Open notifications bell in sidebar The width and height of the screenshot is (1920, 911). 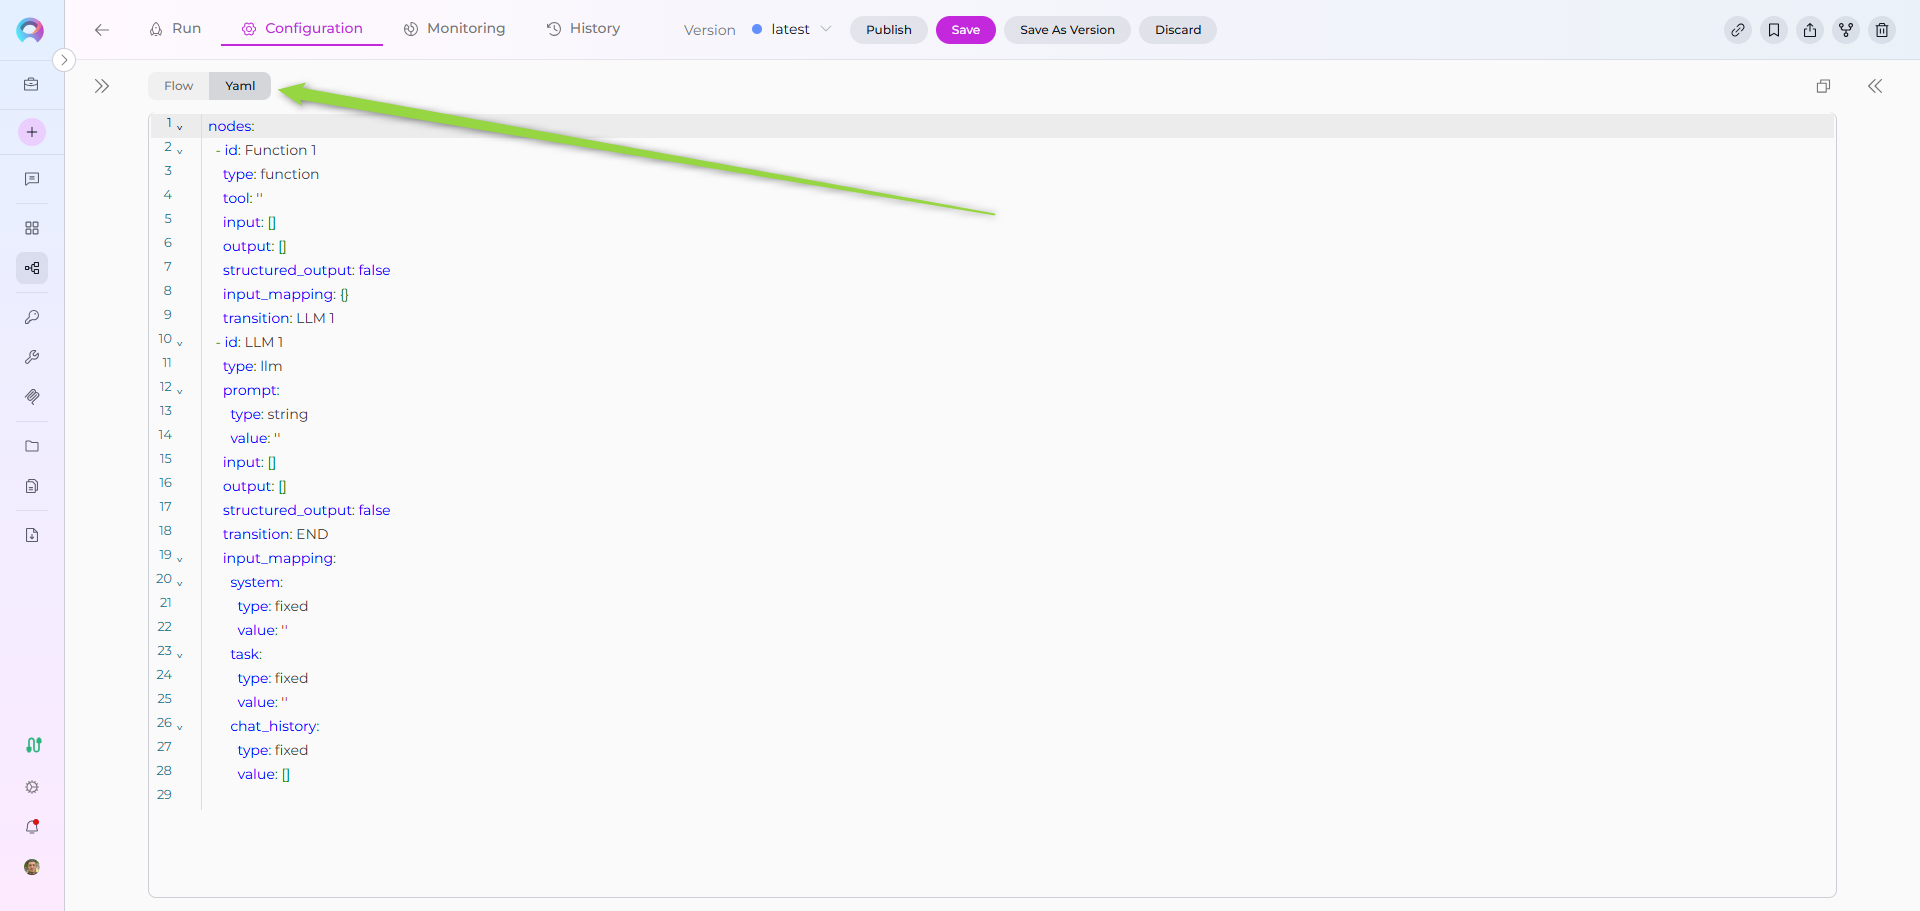(x=32, y=827)
